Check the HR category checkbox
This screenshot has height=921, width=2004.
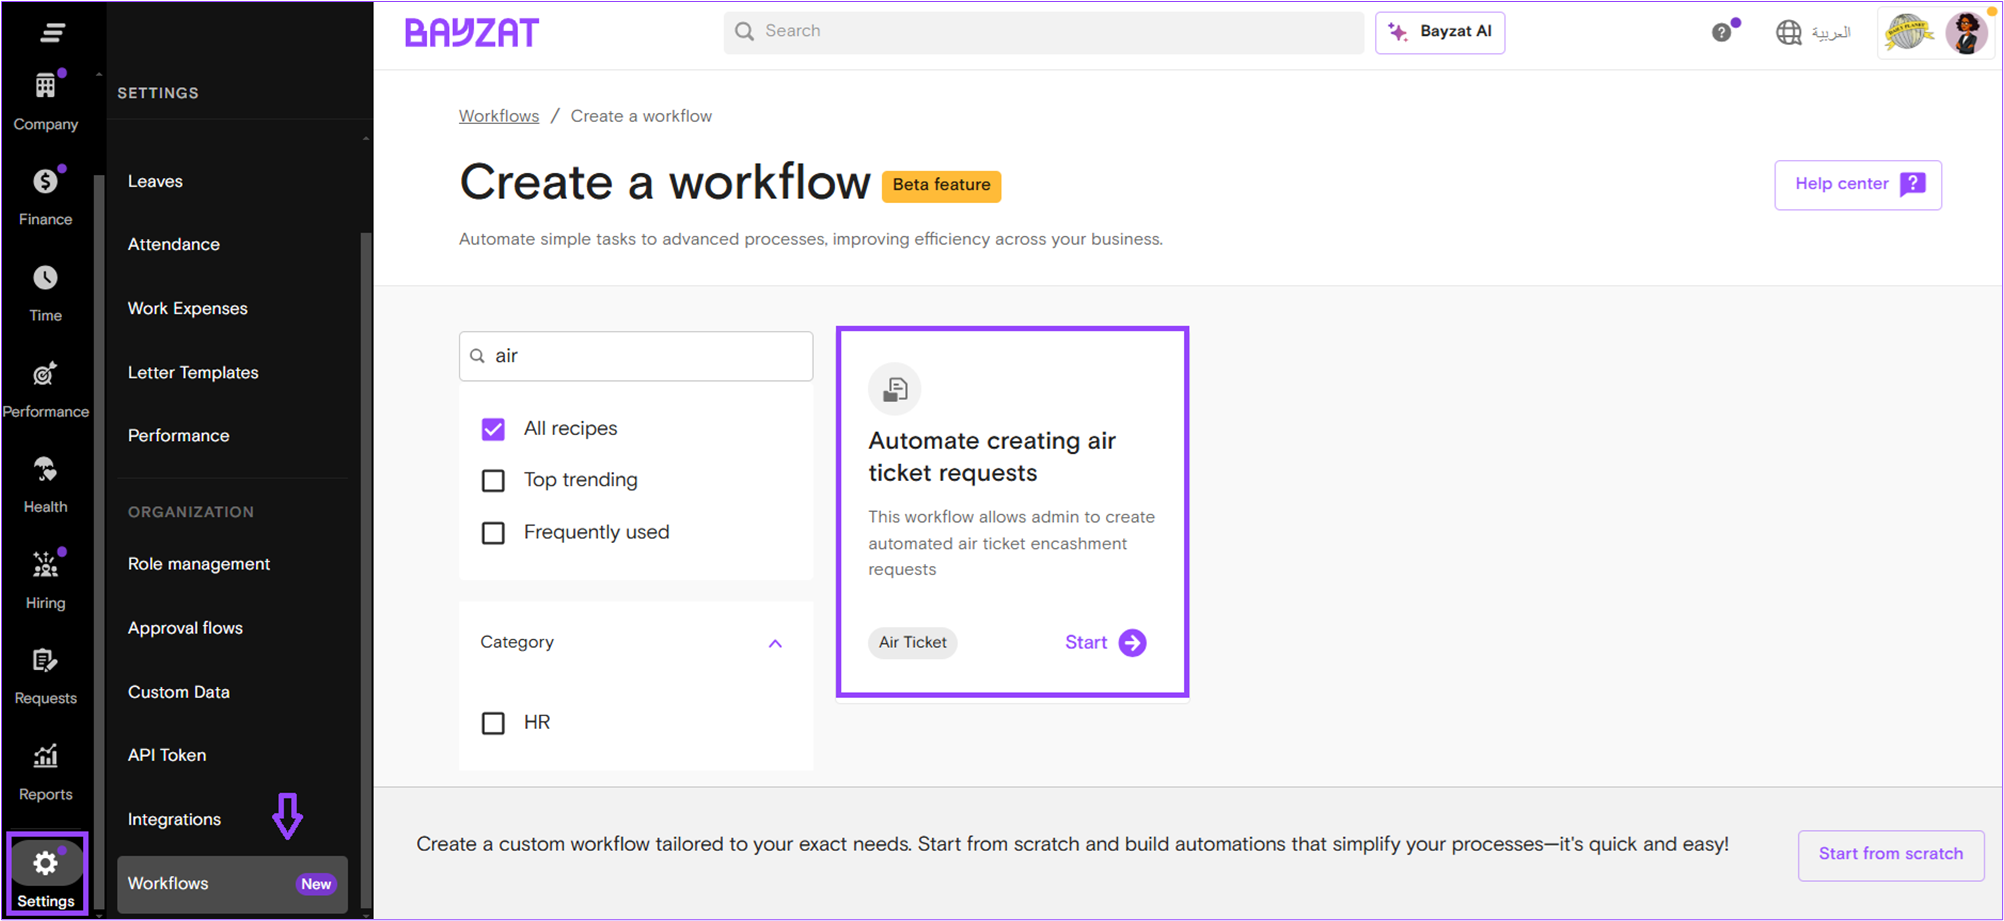493,723
